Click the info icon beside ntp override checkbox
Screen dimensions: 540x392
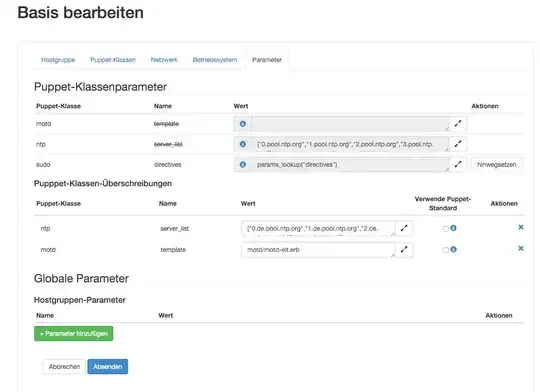coord(454,228)
